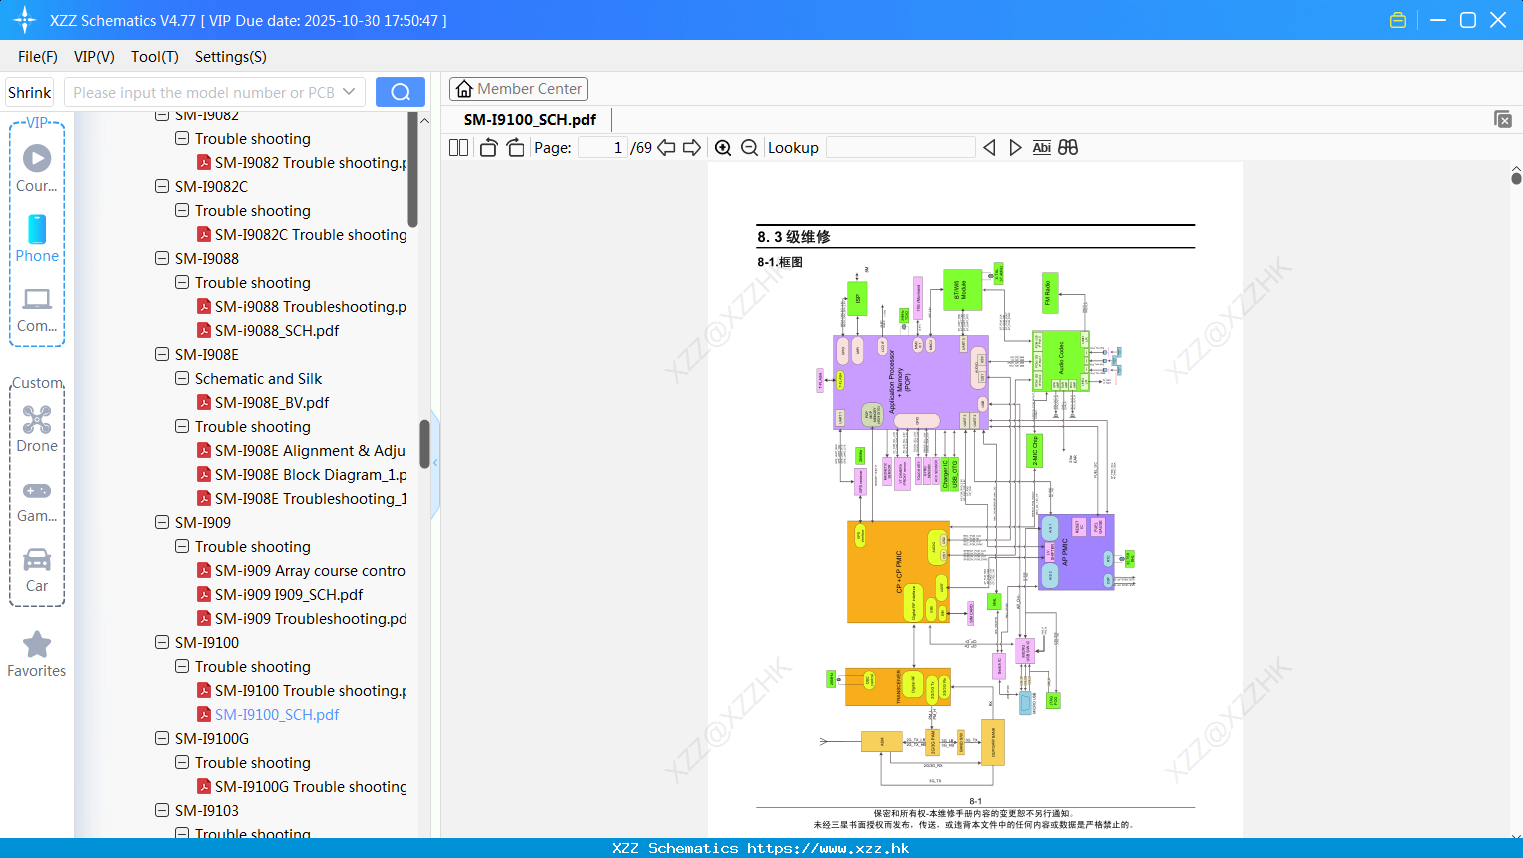
Task: Click the binoculars search icon
Action: click(1068, 148)
